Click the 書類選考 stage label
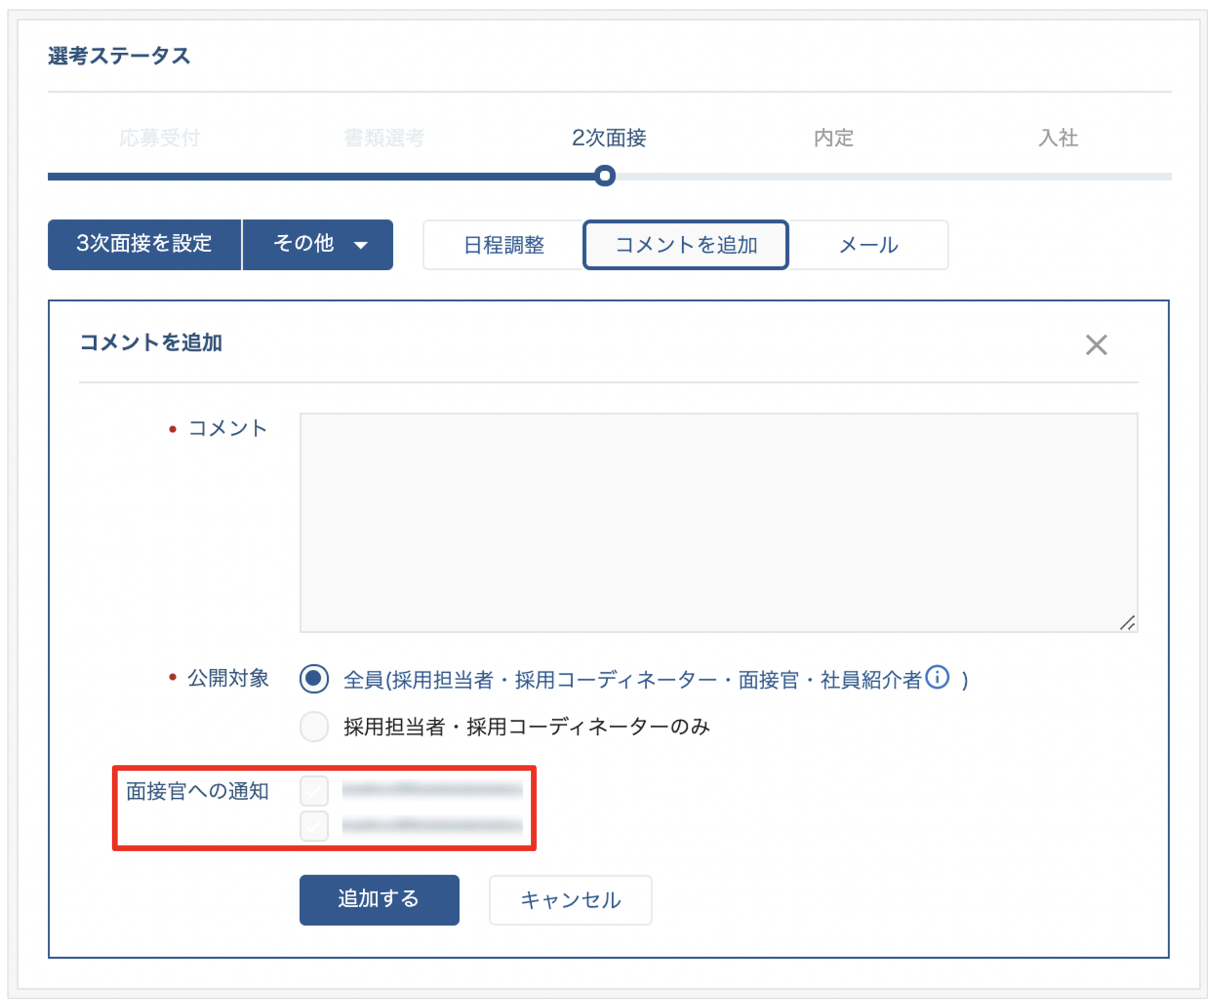 (x=384, y=138)
